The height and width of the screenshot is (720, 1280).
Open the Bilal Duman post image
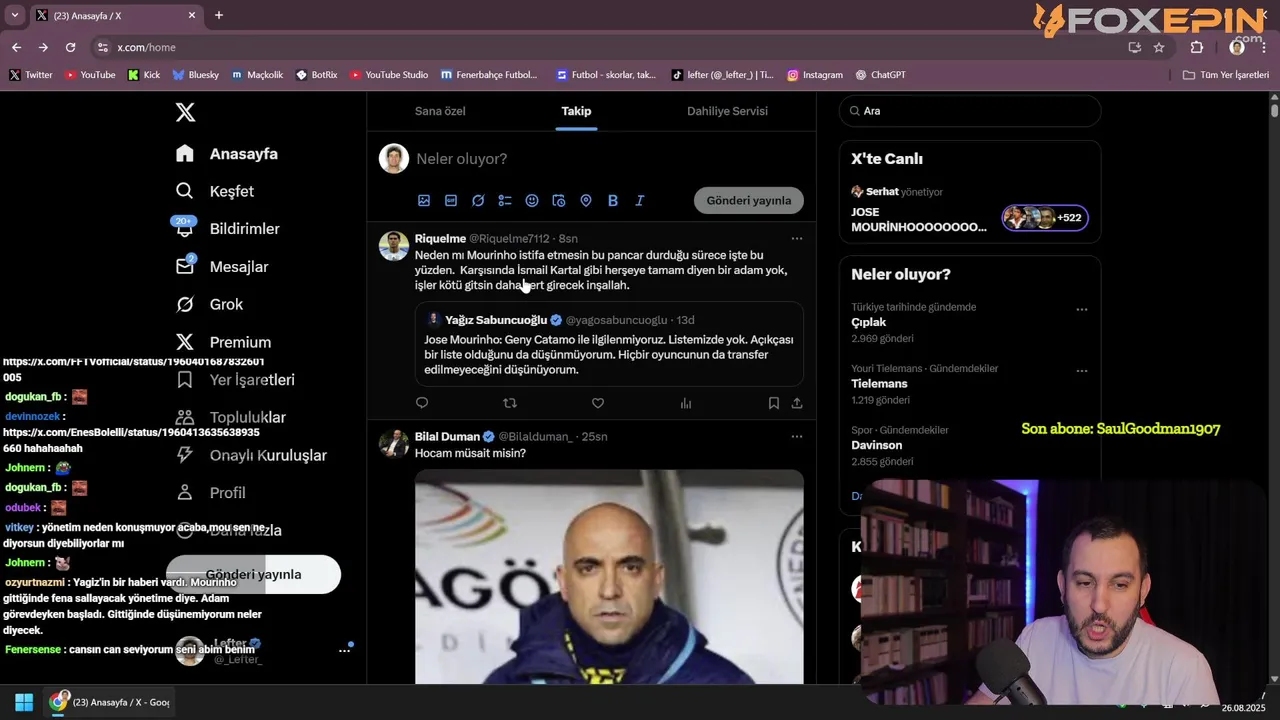click(x=609, y=577)
